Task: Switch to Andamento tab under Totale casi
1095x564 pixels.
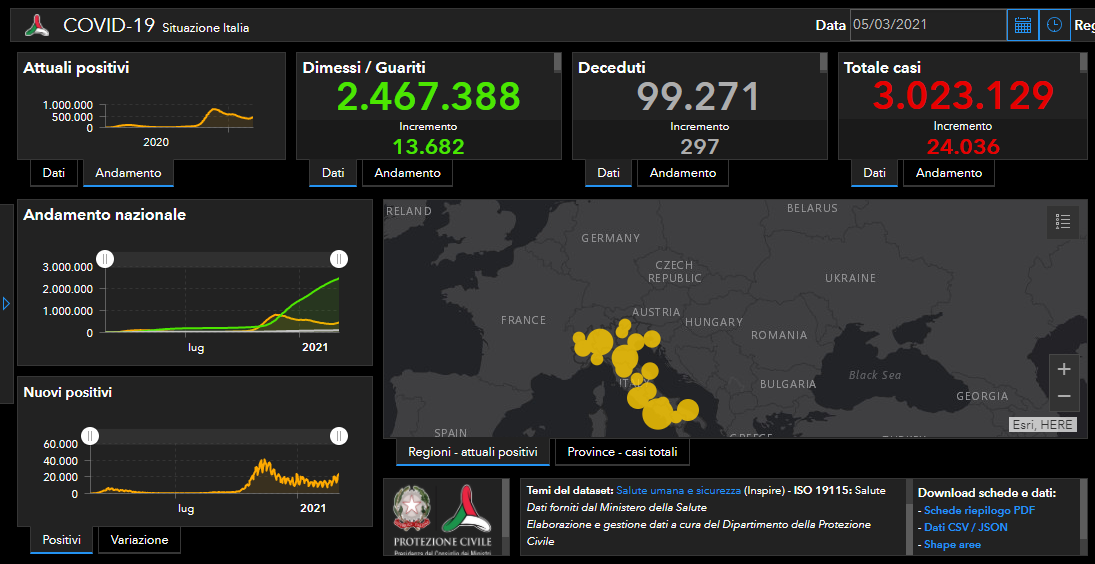Action: coord(948,173)
